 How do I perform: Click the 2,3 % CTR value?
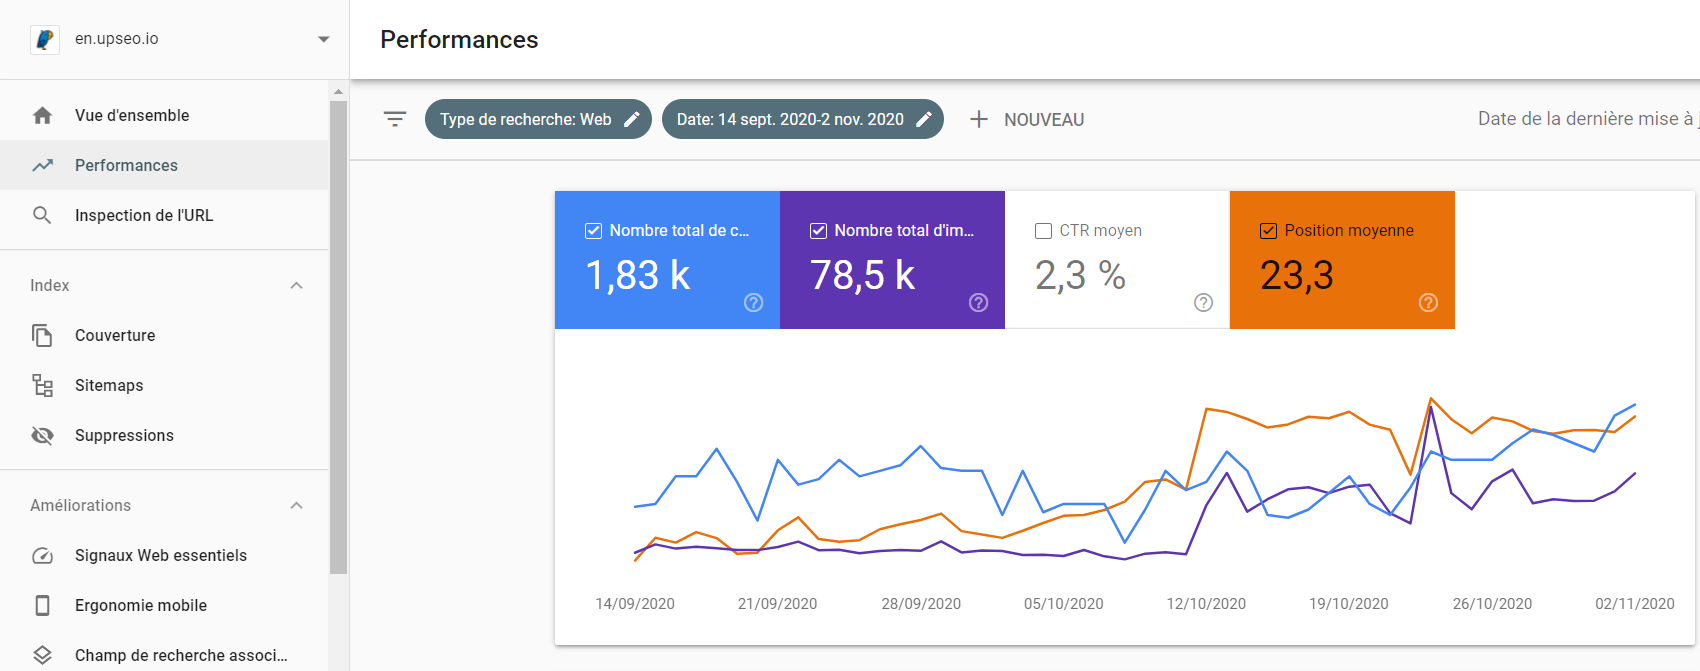coord(1081,275)
